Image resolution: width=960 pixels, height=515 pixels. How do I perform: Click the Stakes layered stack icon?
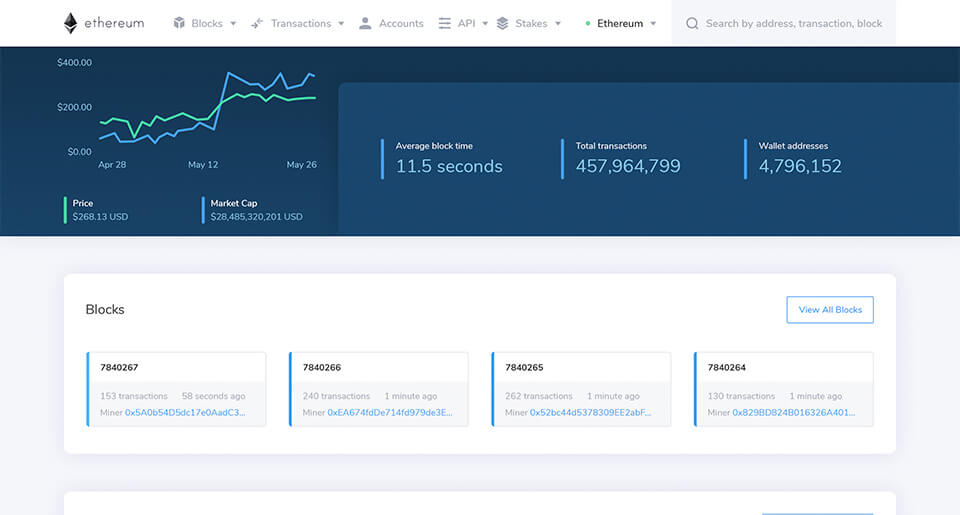pyautogui.click(x=503, y=23)
